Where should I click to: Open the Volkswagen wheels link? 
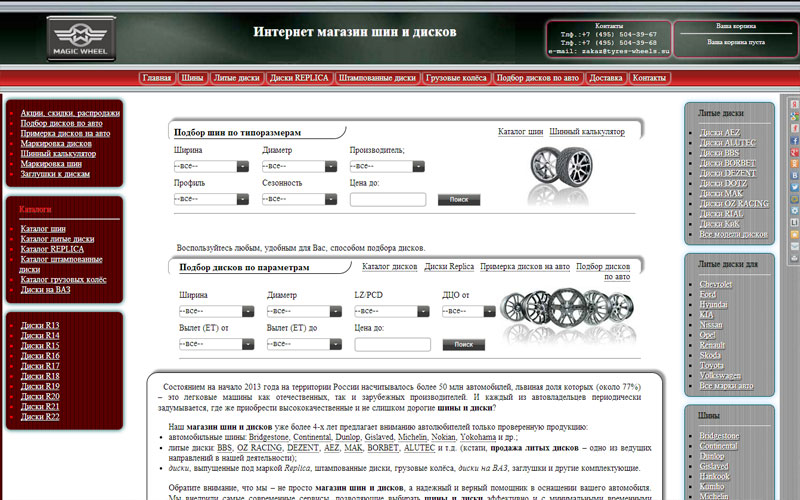click(720, 376)
